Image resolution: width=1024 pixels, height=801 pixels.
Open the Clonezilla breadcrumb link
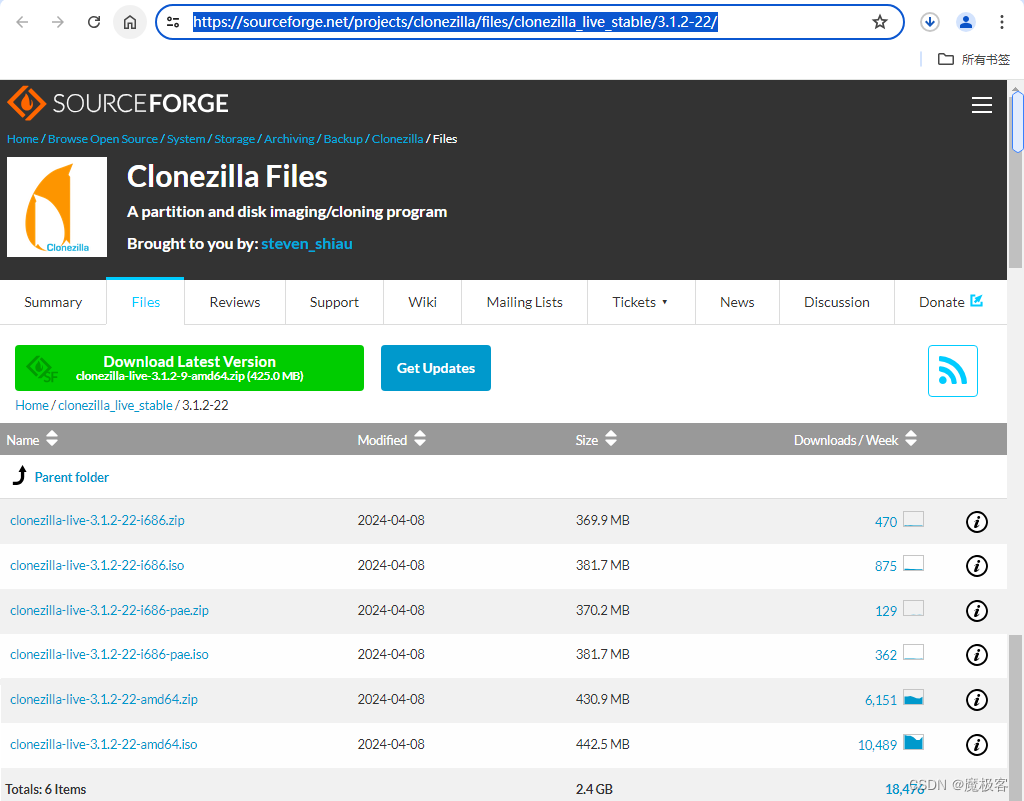tap(398, 139)
